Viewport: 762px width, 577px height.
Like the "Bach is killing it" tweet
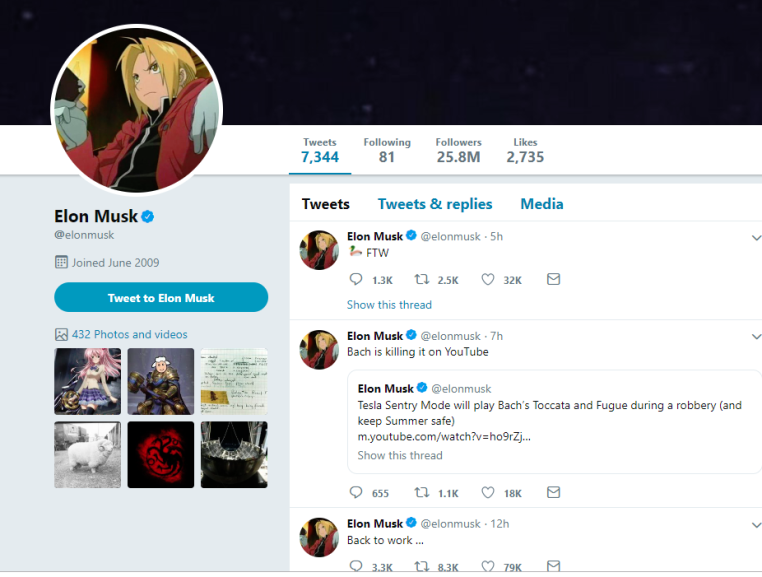click(488, 492)
